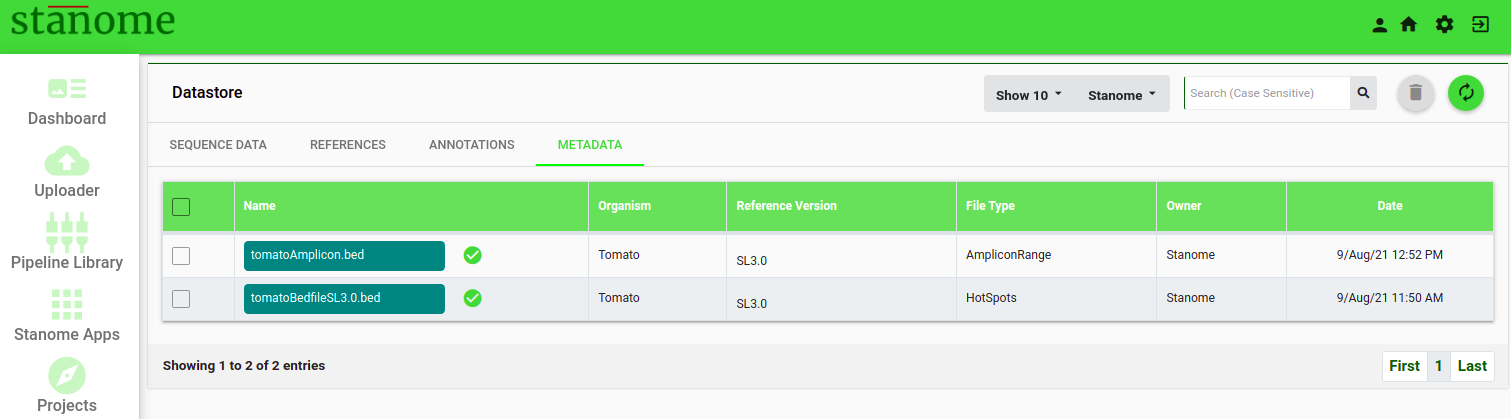The image size is (1511, 419).
Task: Check the tomatoAmplicon.bed row checkbox
Action: 181,256
